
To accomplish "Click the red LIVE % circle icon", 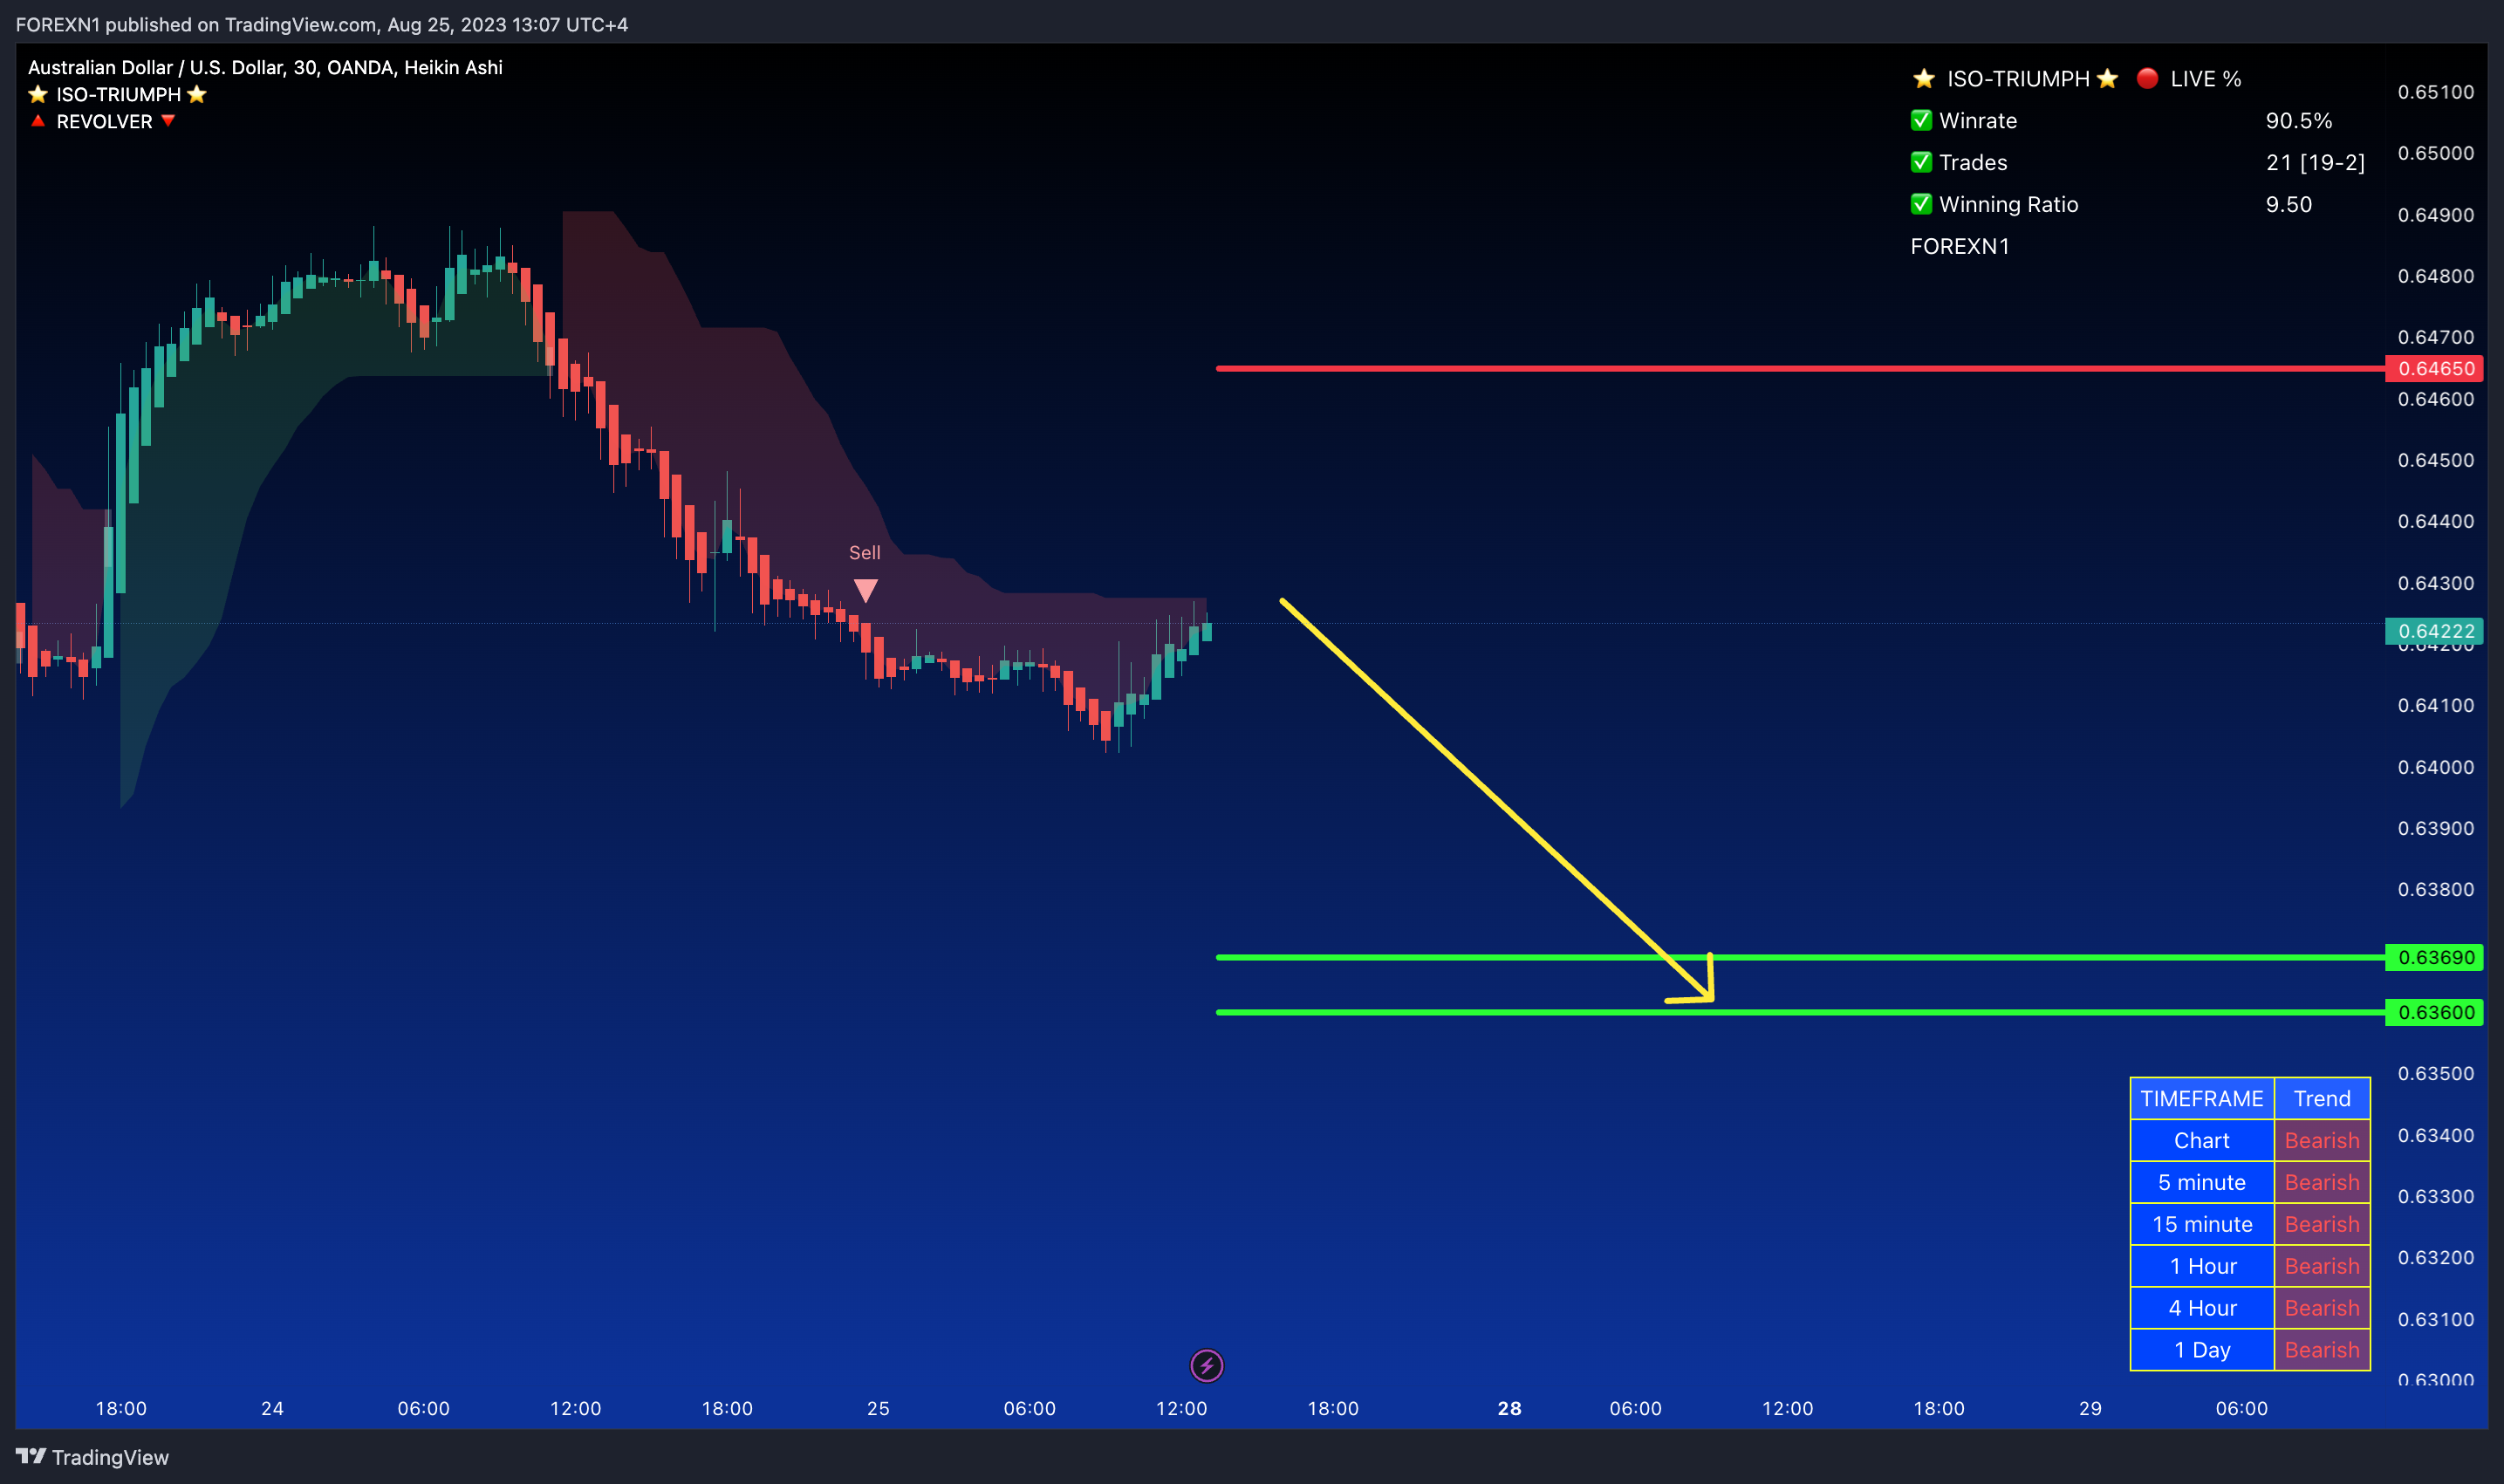I will coord(2147,78).
